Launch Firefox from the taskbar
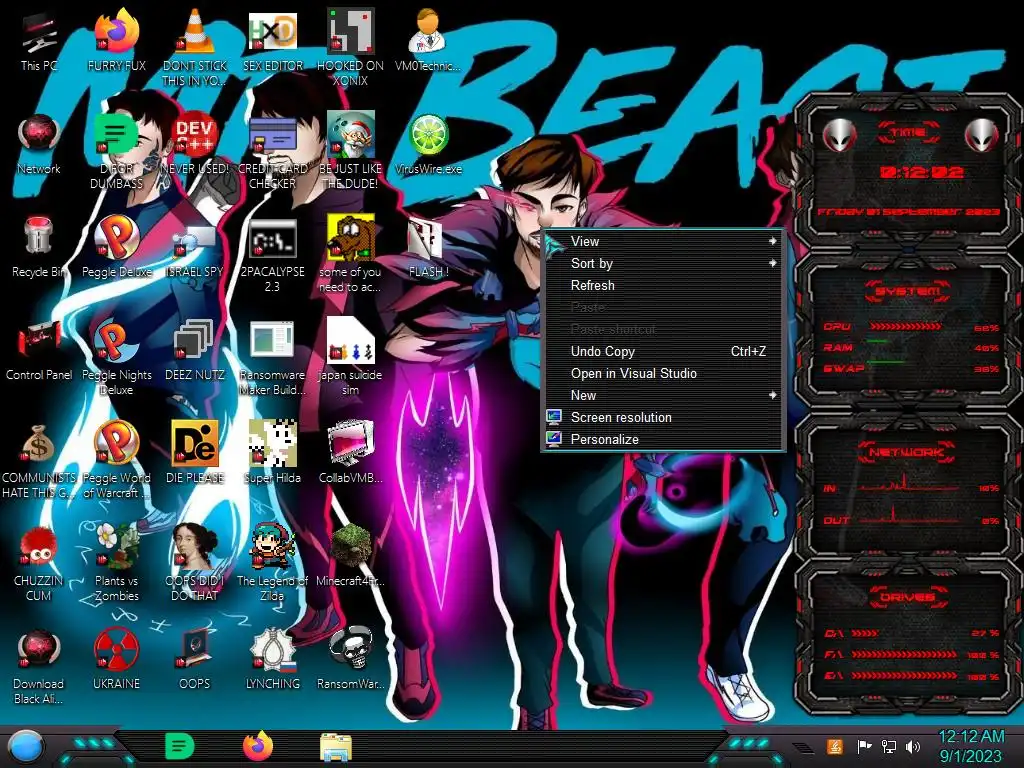This screenshot has width=1024, height=768. pyautogui.click(x=258, y=746)
